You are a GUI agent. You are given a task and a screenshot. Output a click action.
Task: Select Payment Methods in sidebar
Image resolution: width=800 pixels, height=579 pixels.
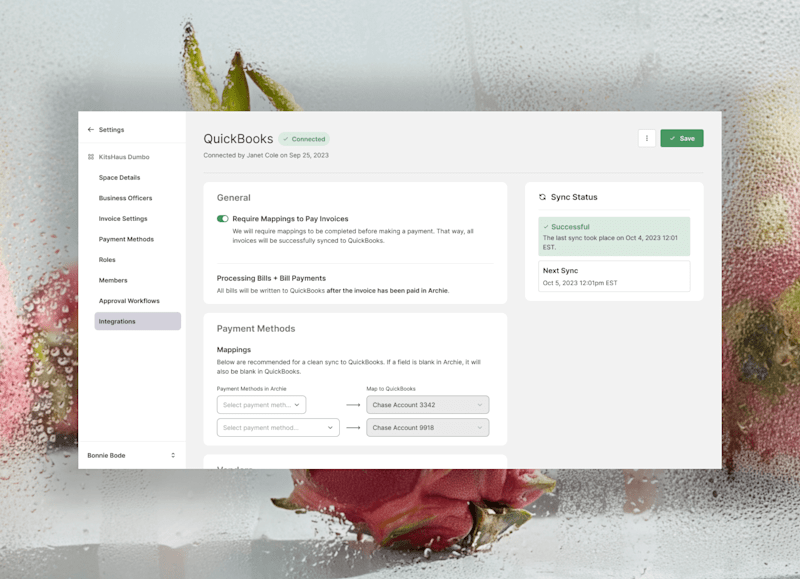tap(126, 239)
